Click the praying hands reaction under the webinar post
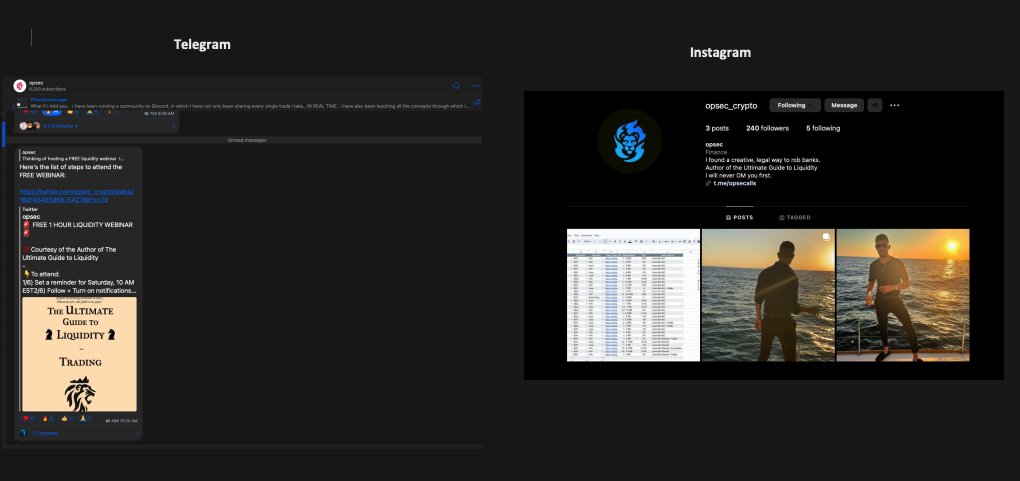This screenshot has height=481, width=1020. [x=85, y=419]
